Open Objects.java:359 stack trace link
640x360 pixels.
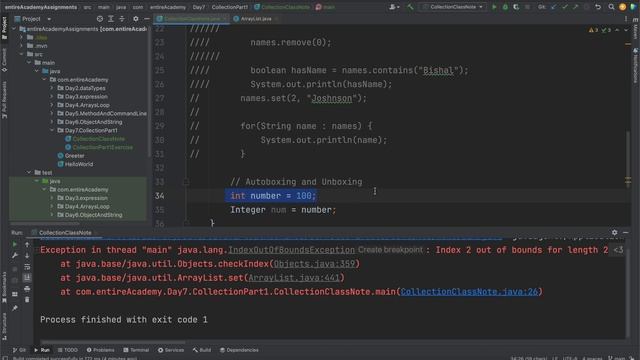pos(314,264)
